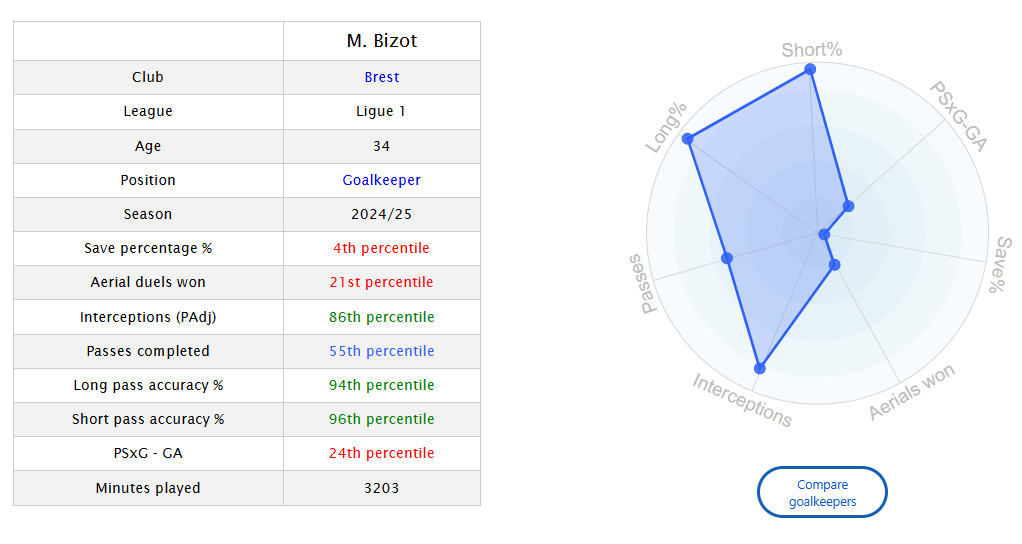
Task: Select the Aerials won data point
Action: click(834, 265)
